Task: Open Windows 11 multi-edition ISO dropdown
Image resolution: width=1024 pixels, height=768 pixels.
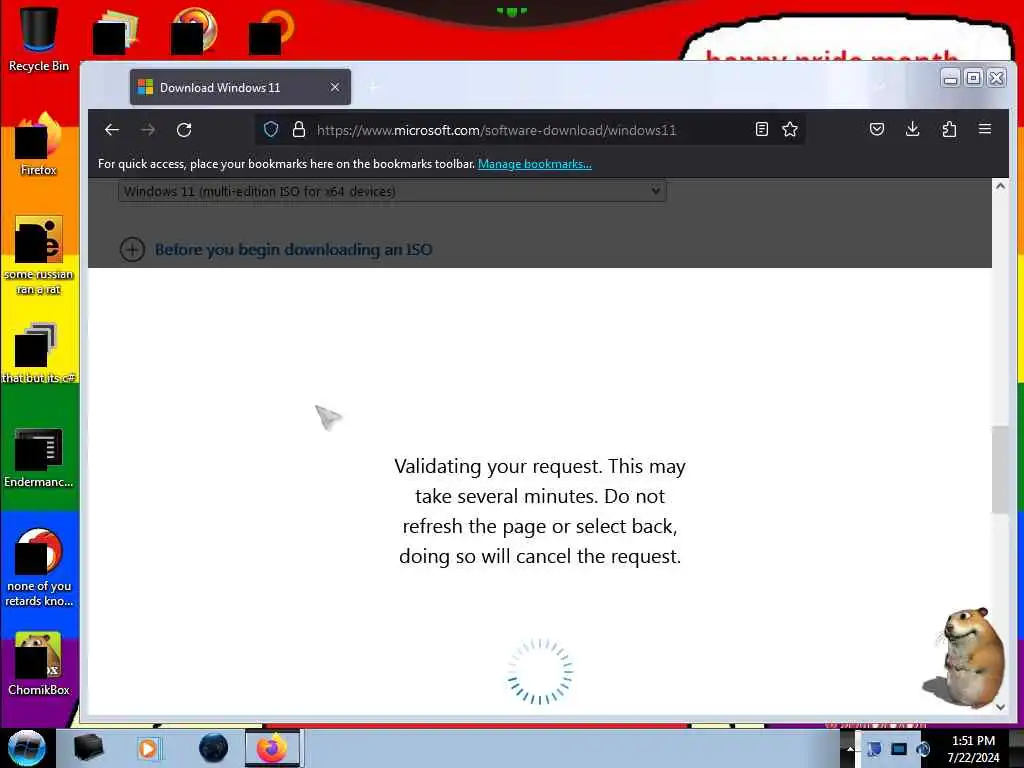Action: tap(392, 191)
